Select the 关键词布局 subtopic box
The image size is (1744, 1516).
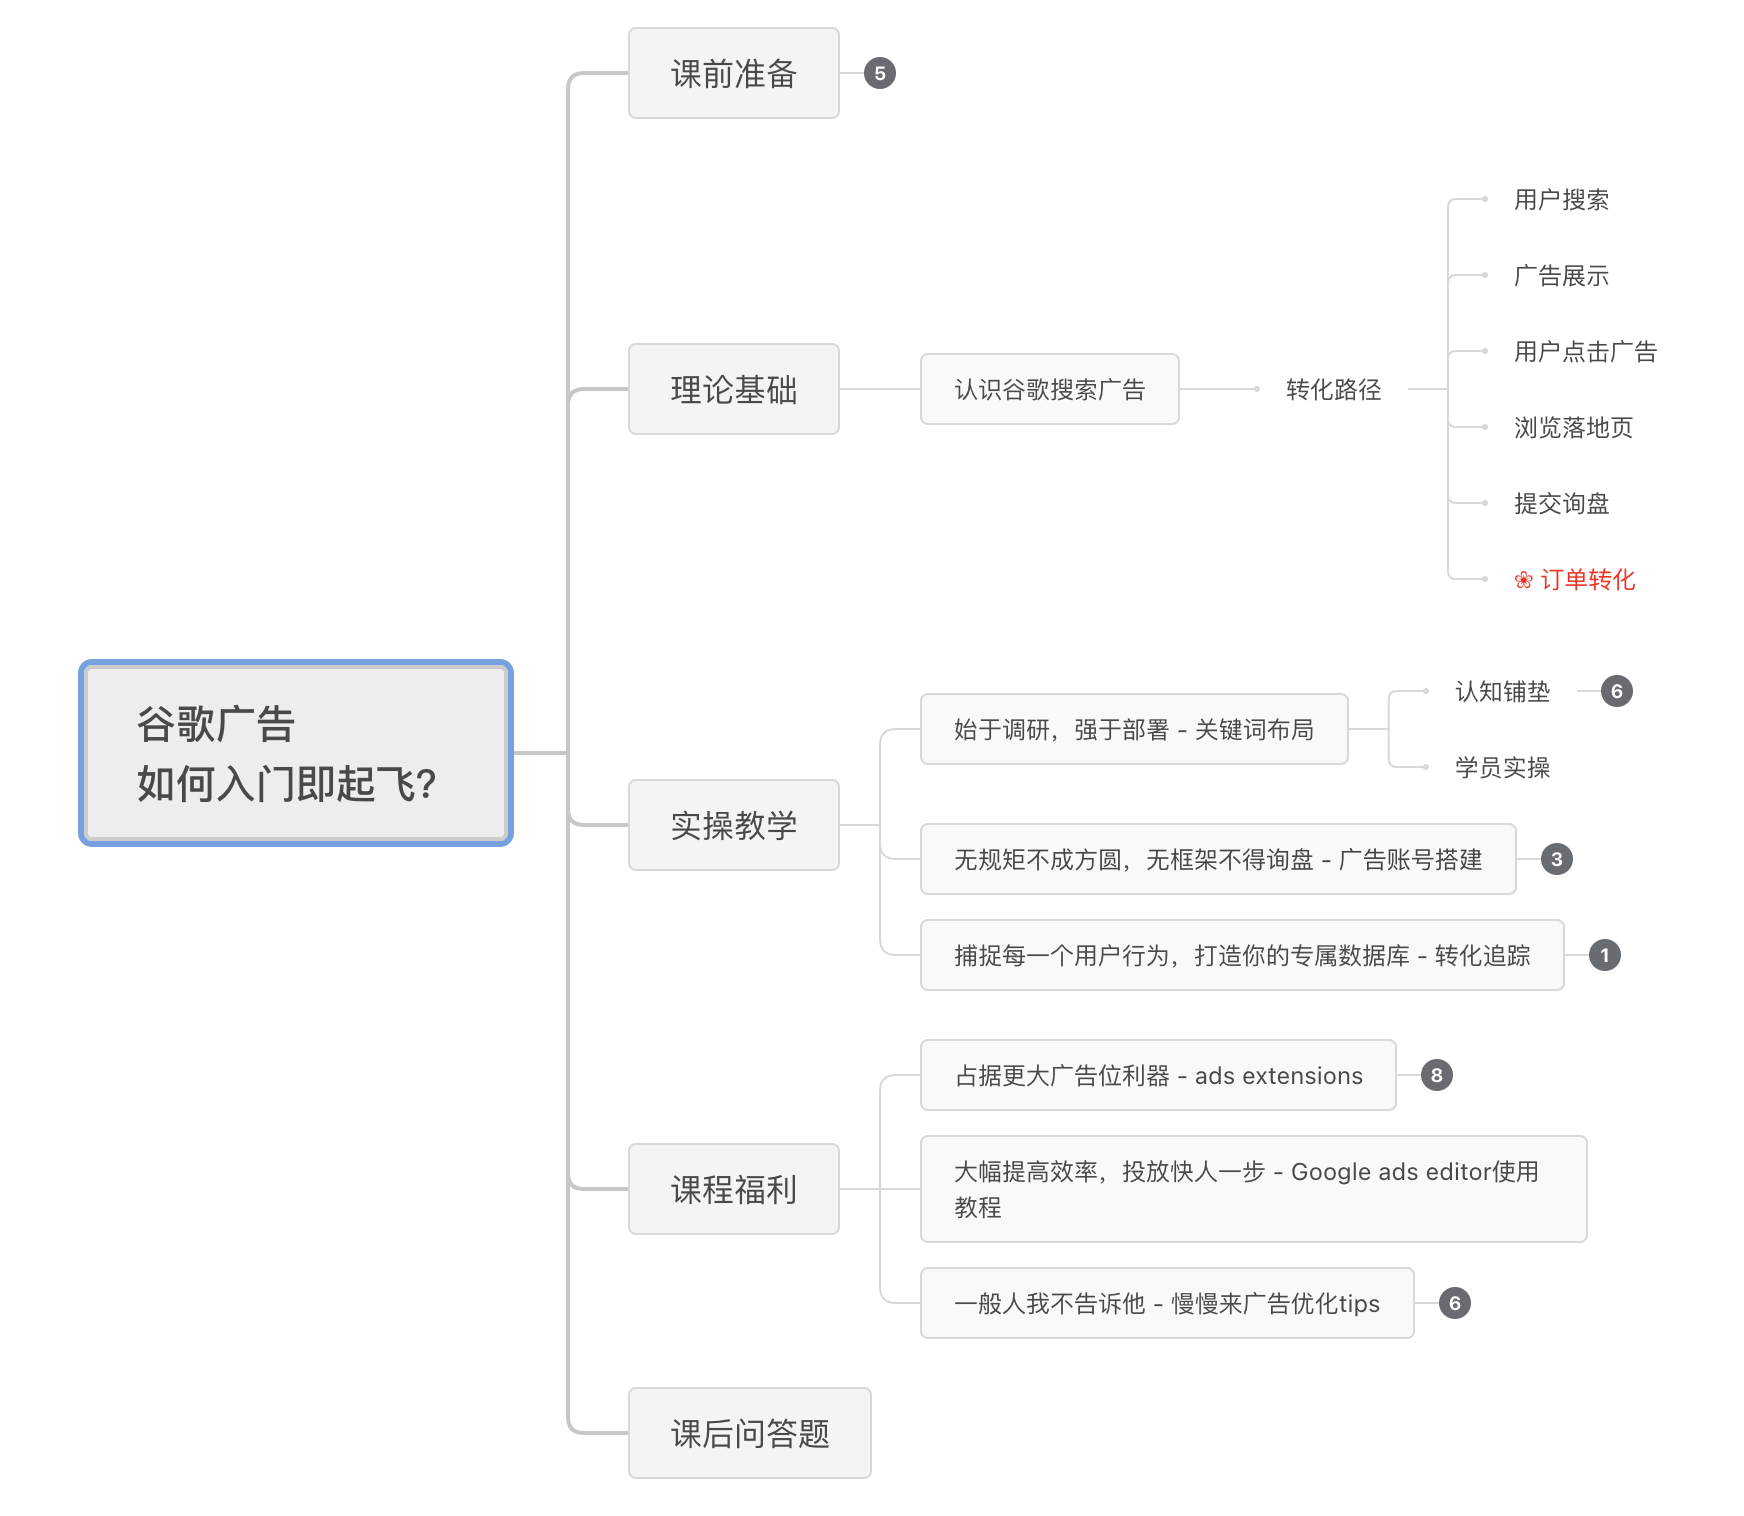click(1133, 729)
